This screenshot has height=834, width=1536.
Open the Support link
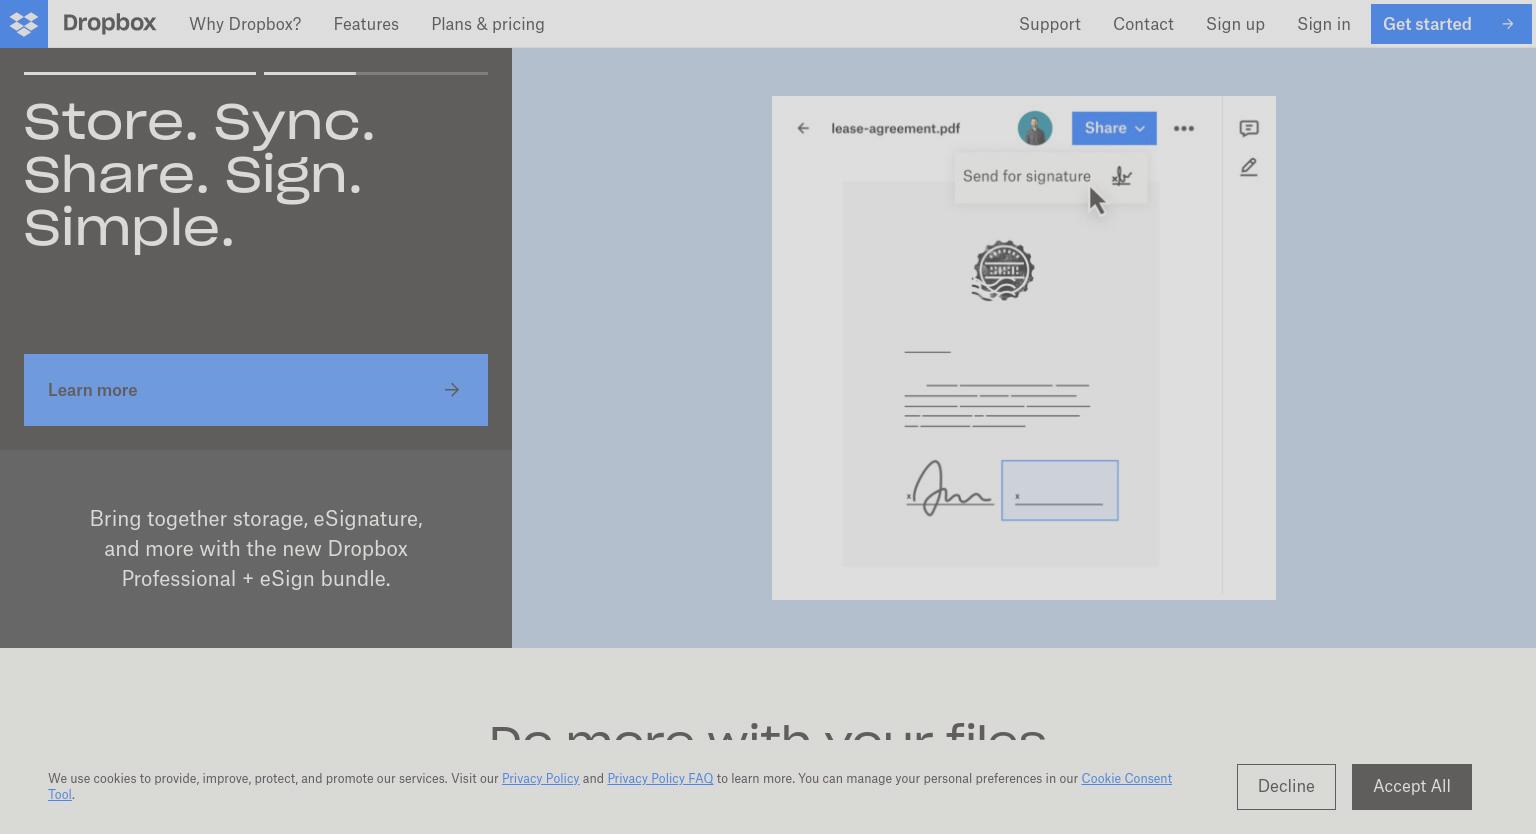pos(1050,24)
